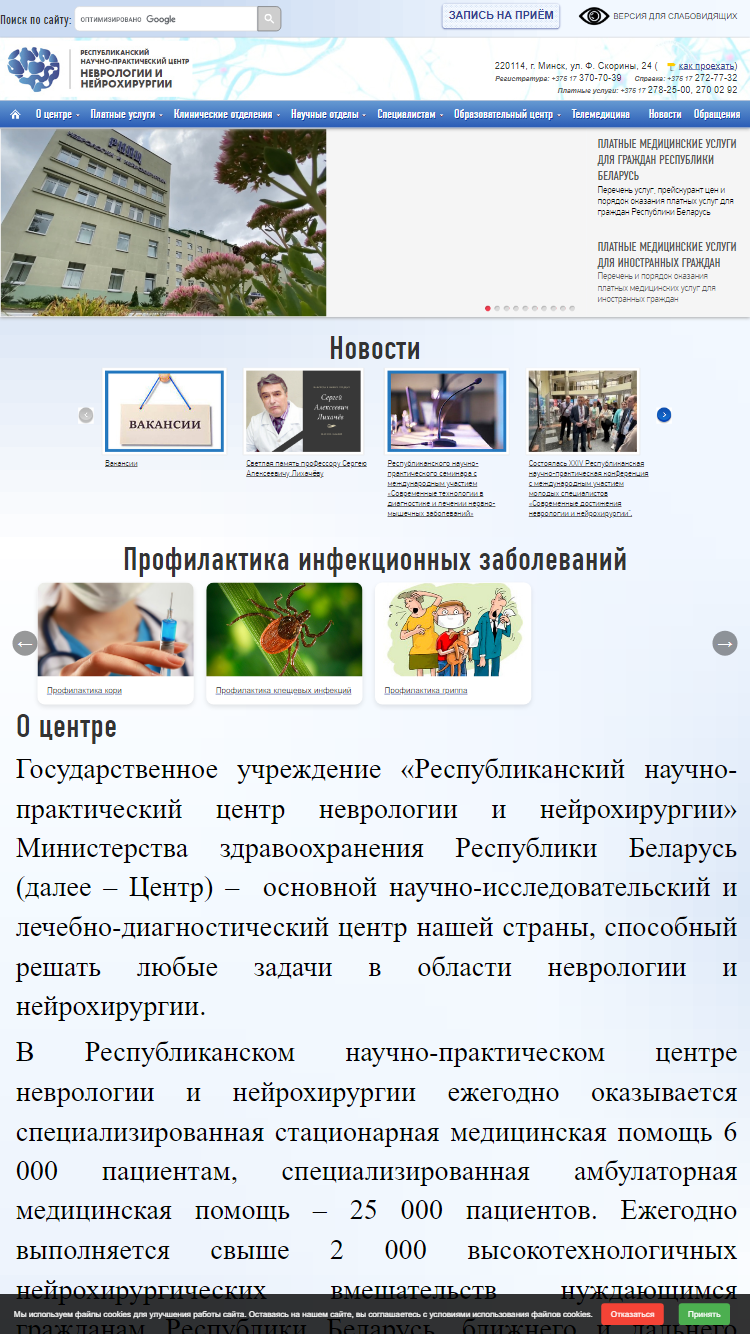Click the inquiries phone number 272-77-32
Screen dimensions: 750x1334
point(716,78)
